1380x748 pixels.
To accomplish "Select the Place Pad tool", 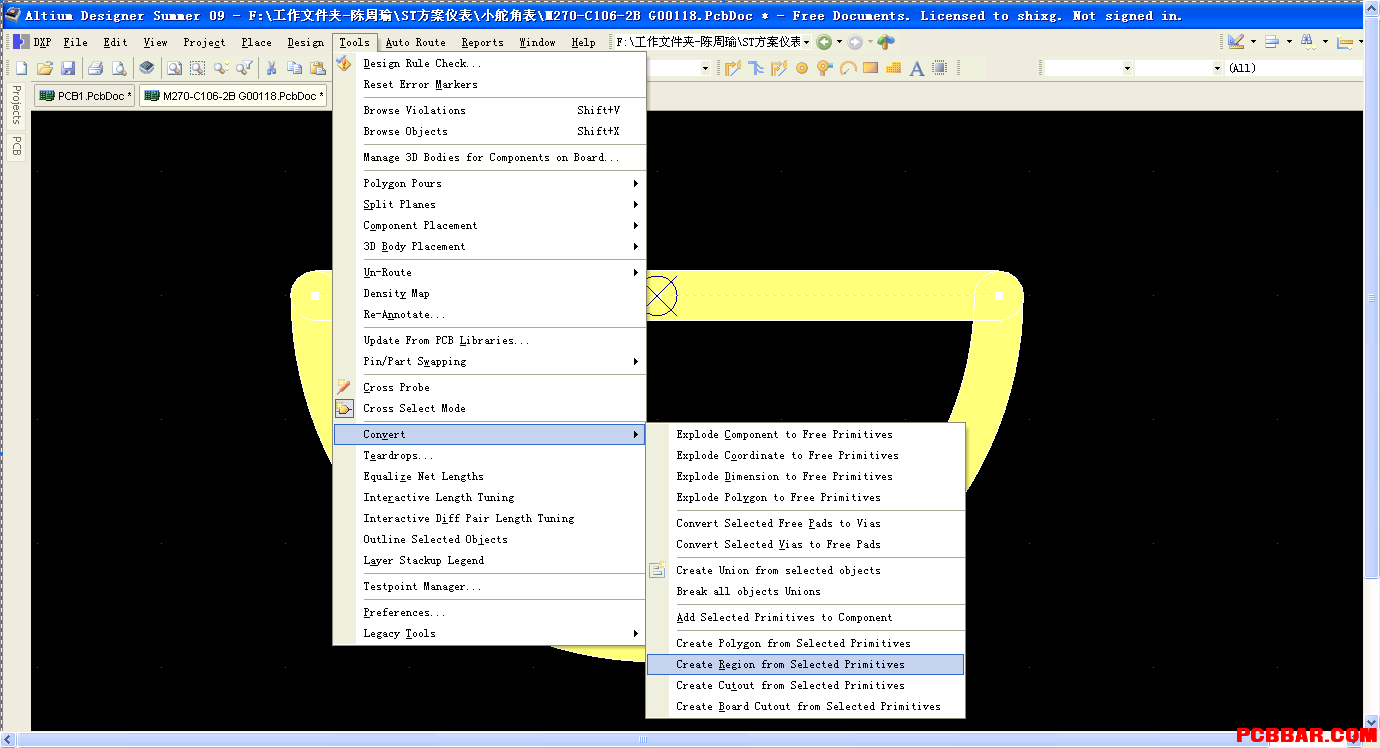I will [x=801, y=68].
